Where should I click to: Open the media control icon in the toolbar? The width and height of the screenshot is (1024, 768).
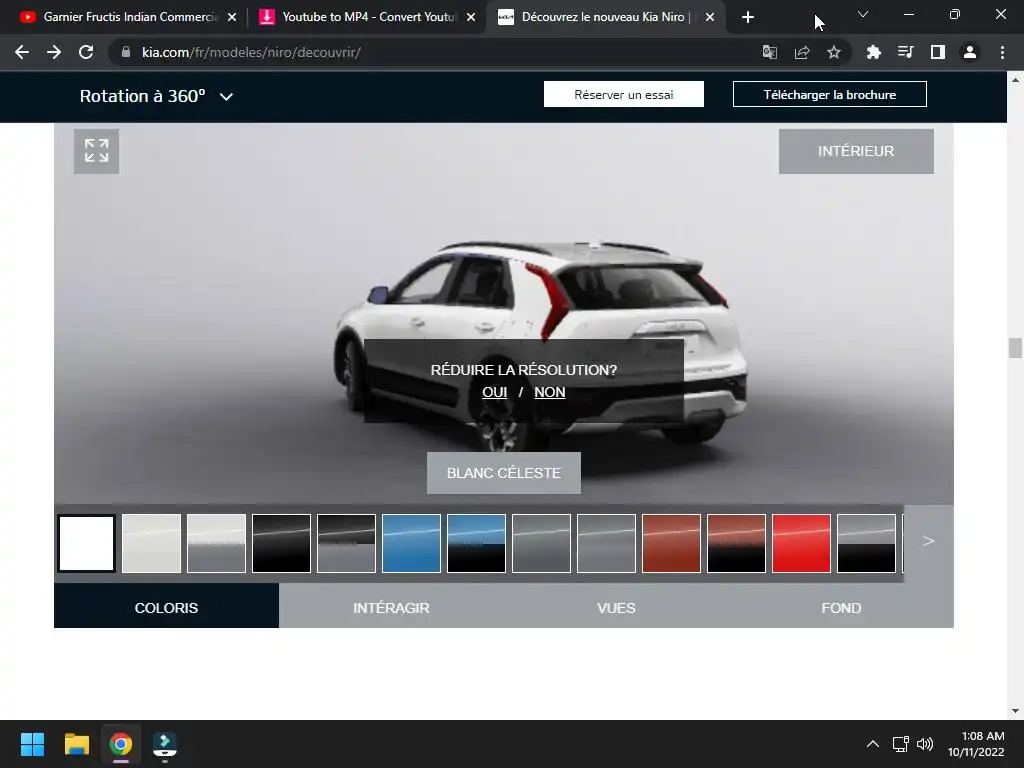(x=905, y=52)
